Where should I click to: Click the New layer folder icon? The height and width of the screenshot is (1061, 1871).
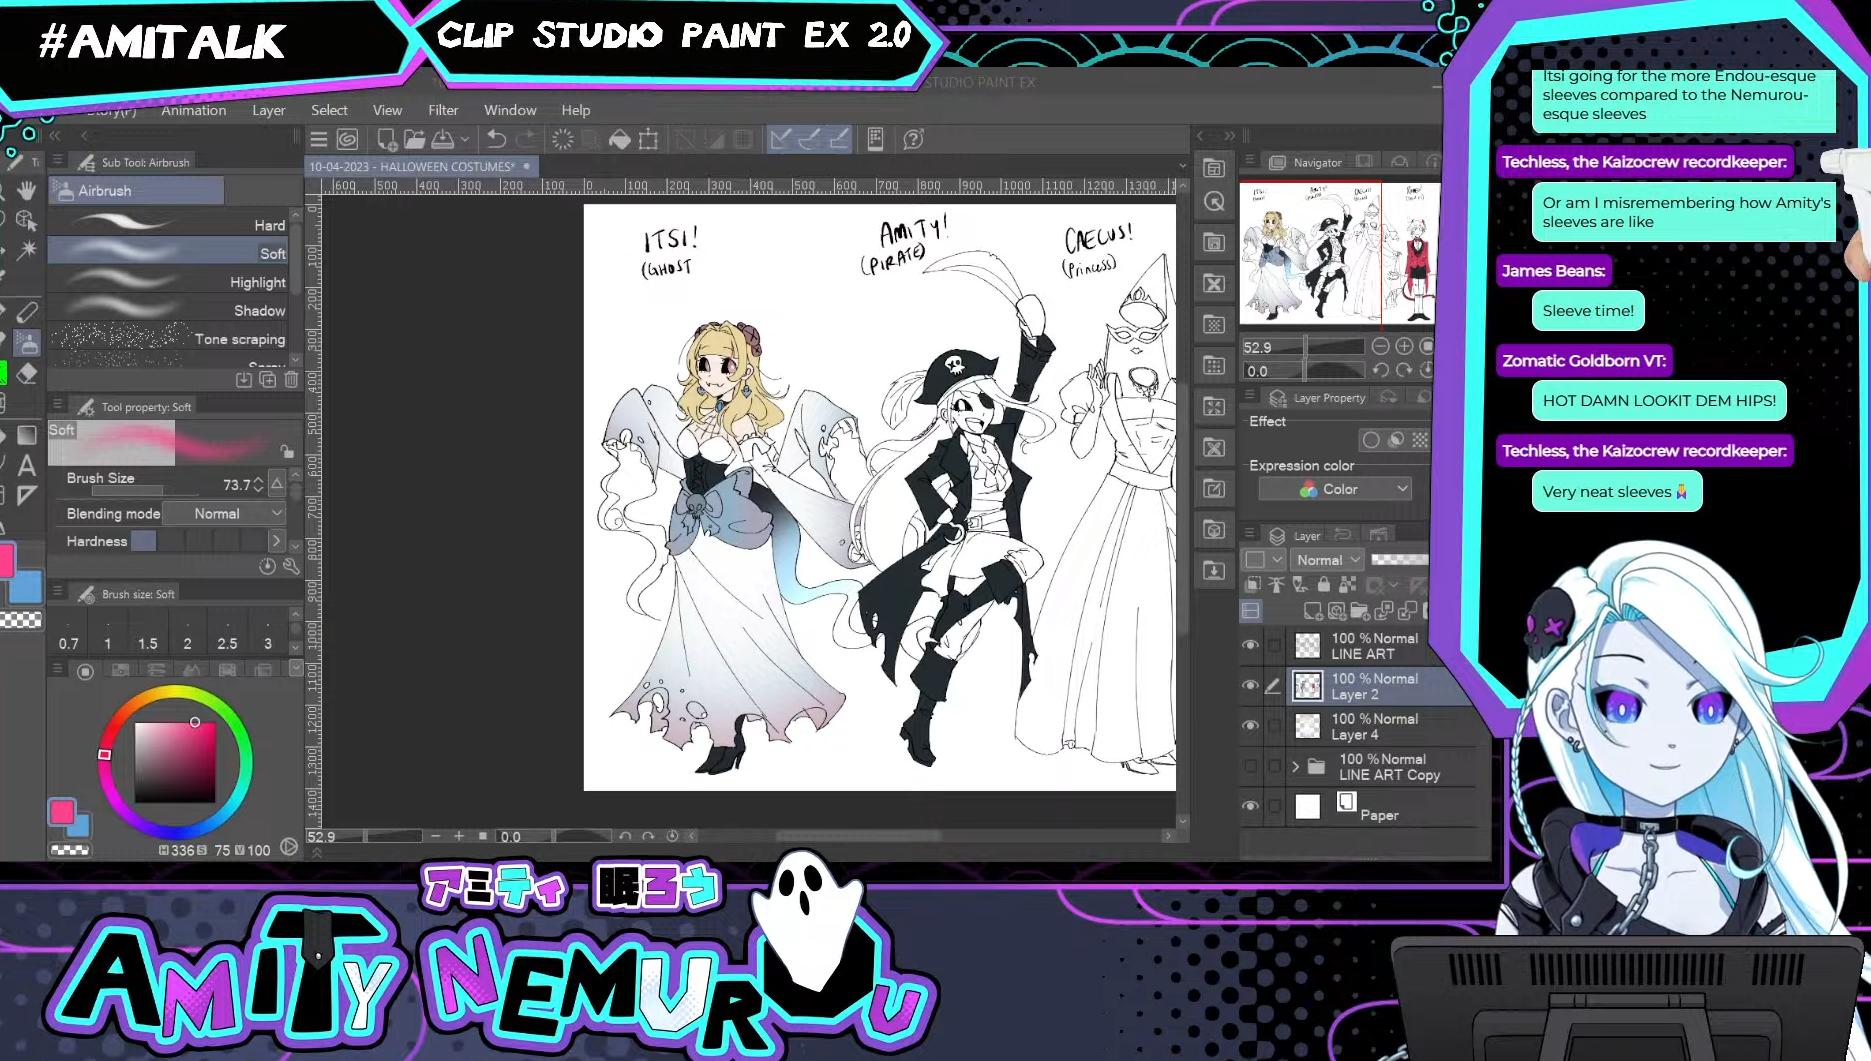1359,610
